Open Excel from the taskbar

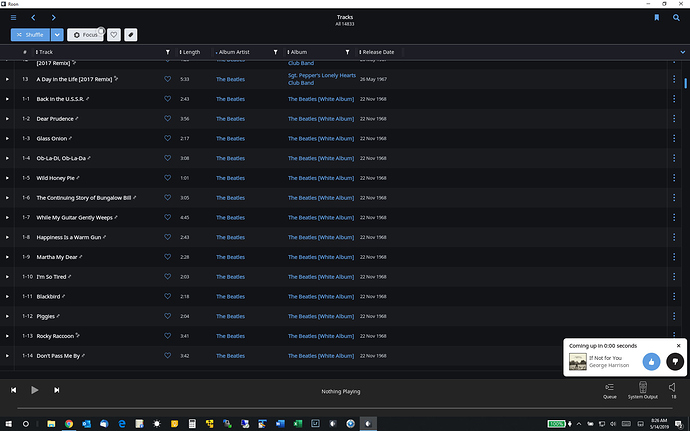pyautogui.click(x=298, y=424)
